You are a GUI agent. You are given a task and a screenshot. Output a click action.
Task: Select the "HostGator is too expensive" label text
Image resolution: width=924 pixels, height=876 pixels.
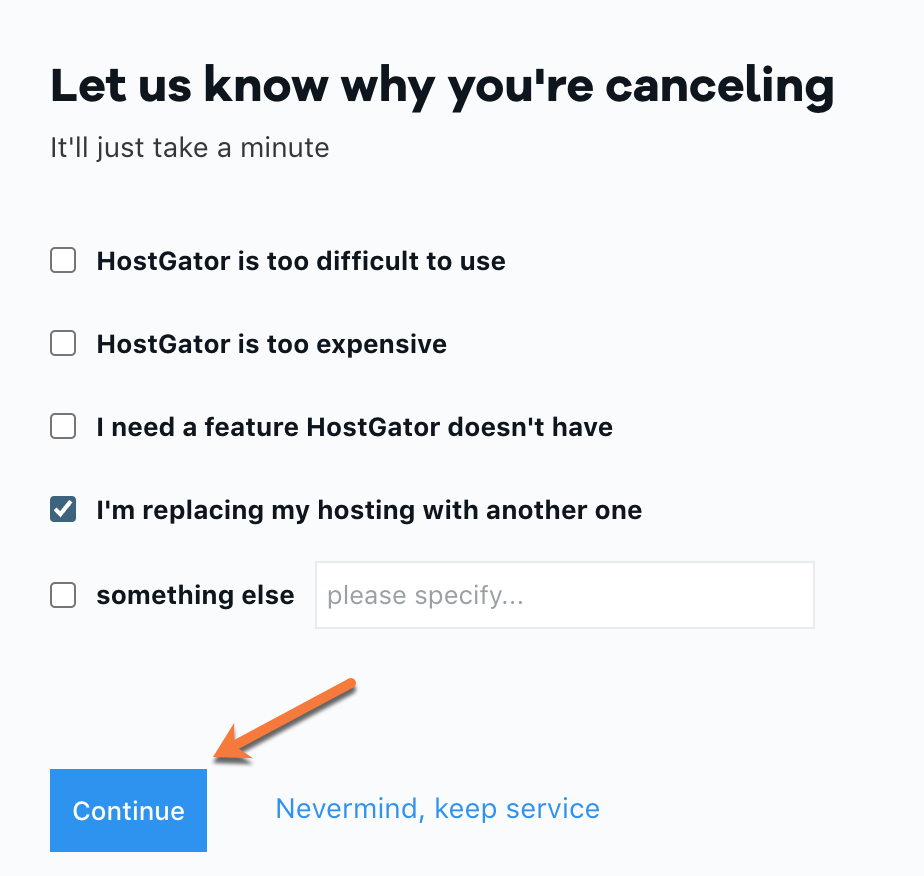271,345
